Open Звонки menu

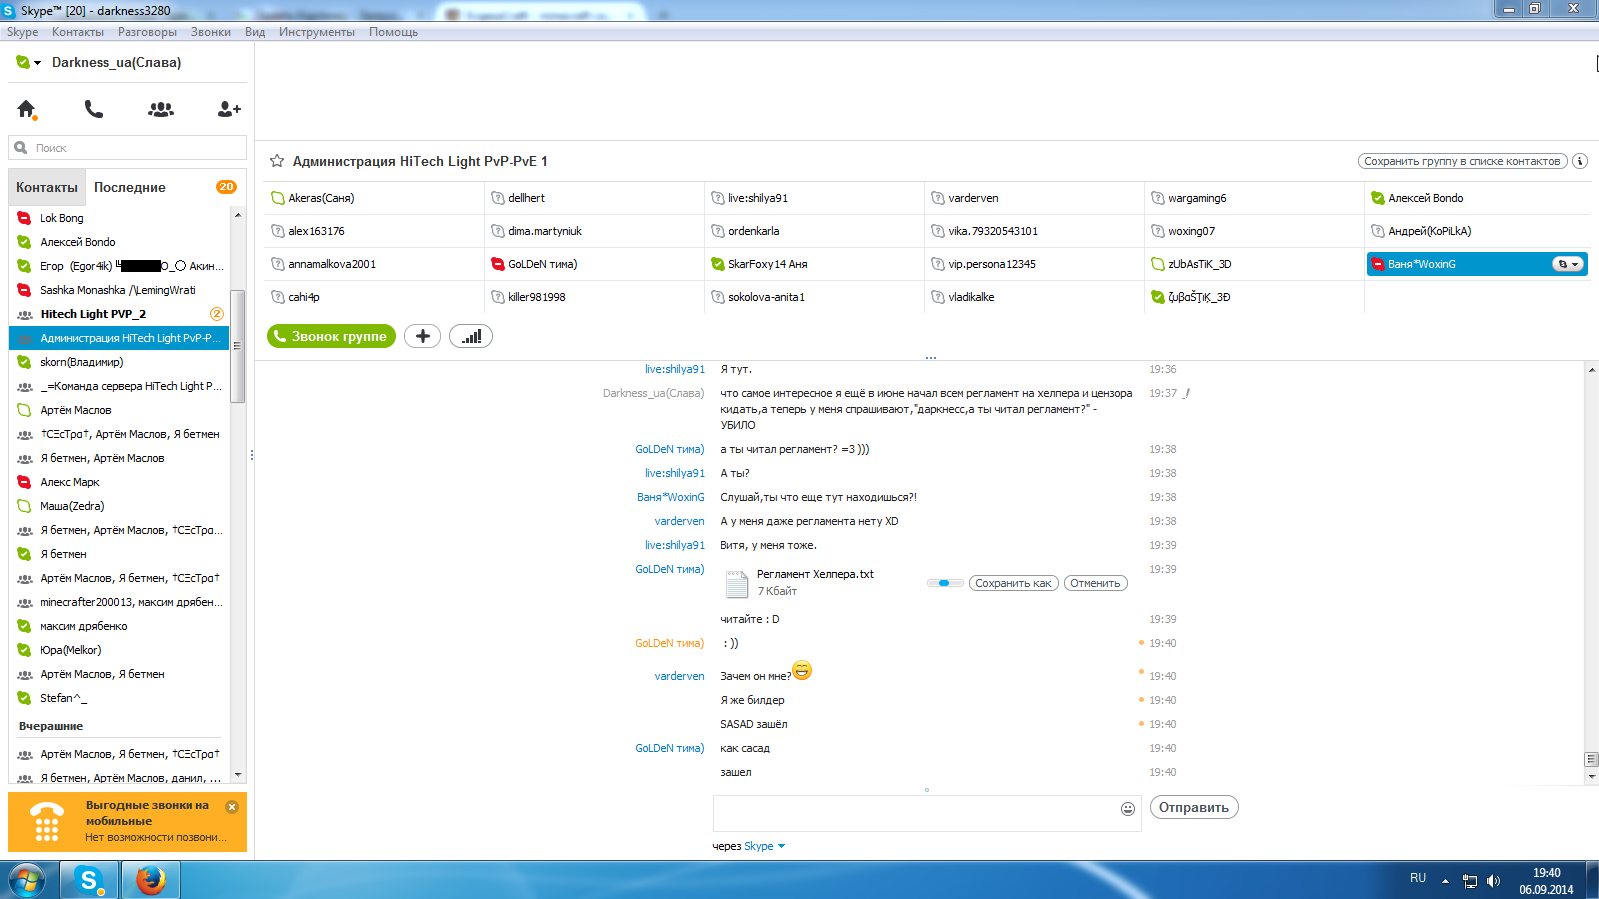click(211, 32)
